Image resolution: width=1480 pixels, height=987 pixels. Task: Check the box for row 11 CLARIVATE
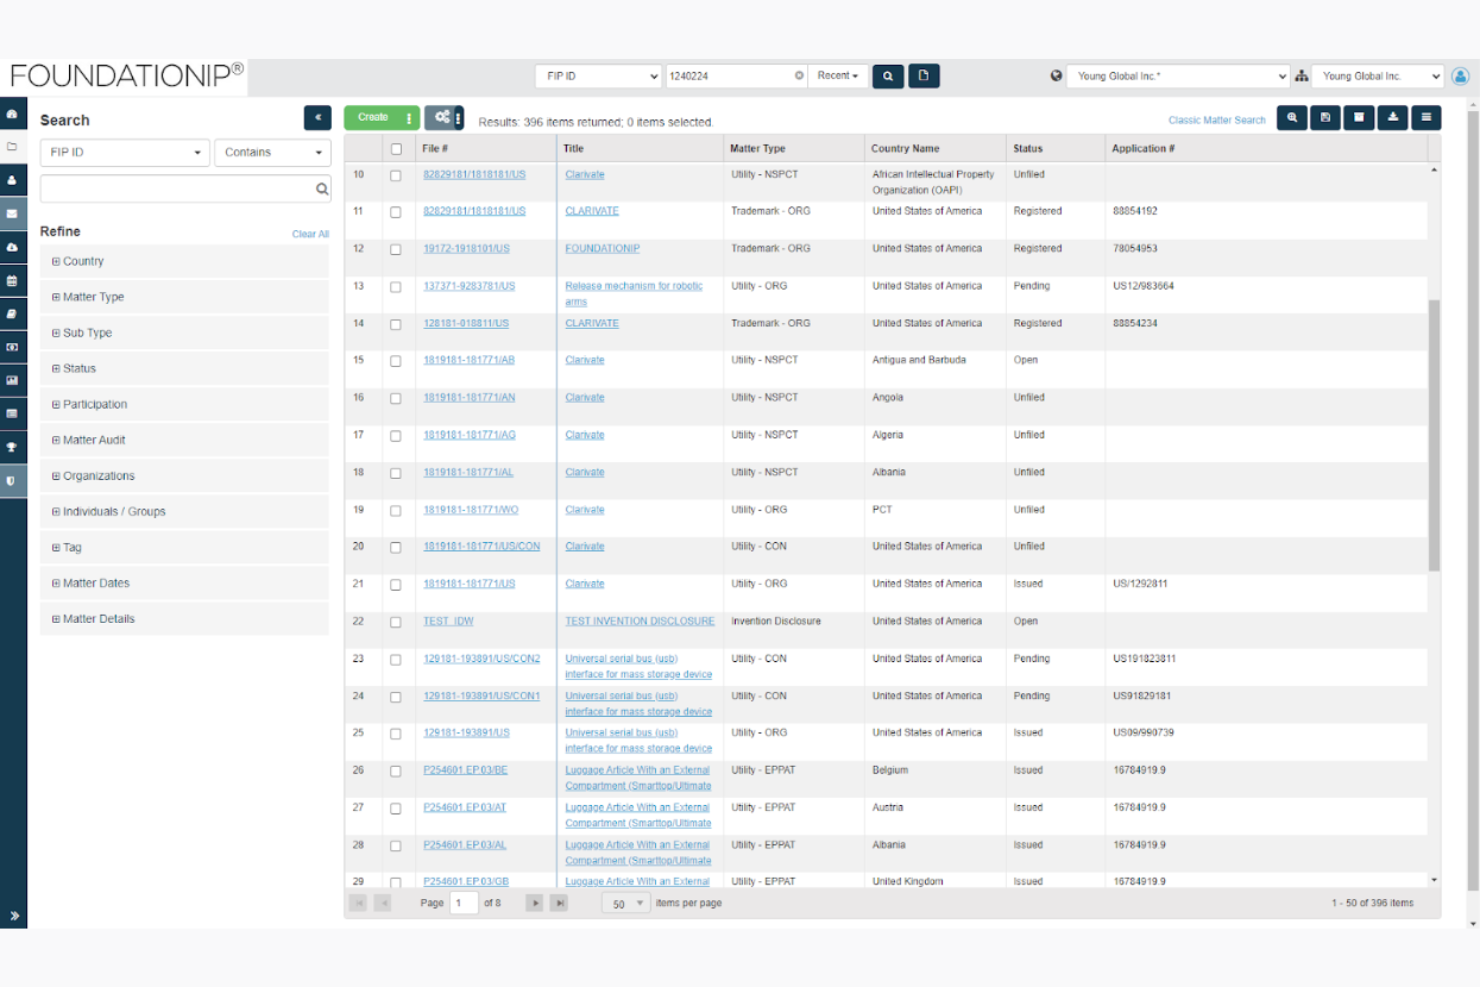tap(396, 213)
